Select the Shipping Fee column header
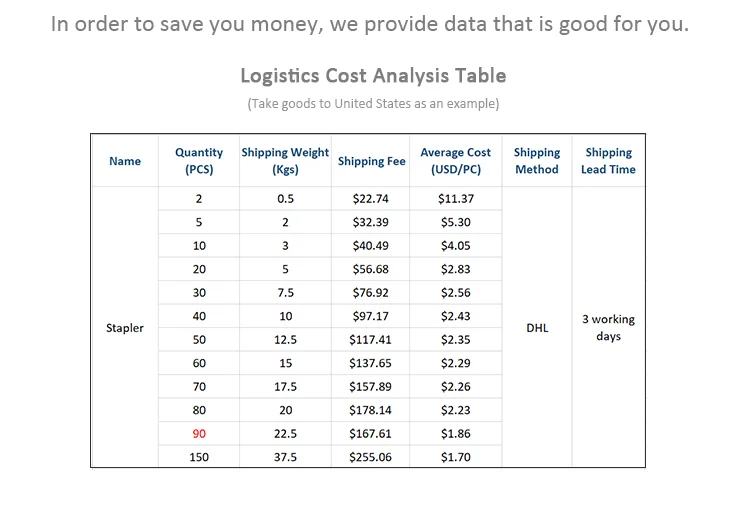This screenshot has height=515, width=750. 370,161
